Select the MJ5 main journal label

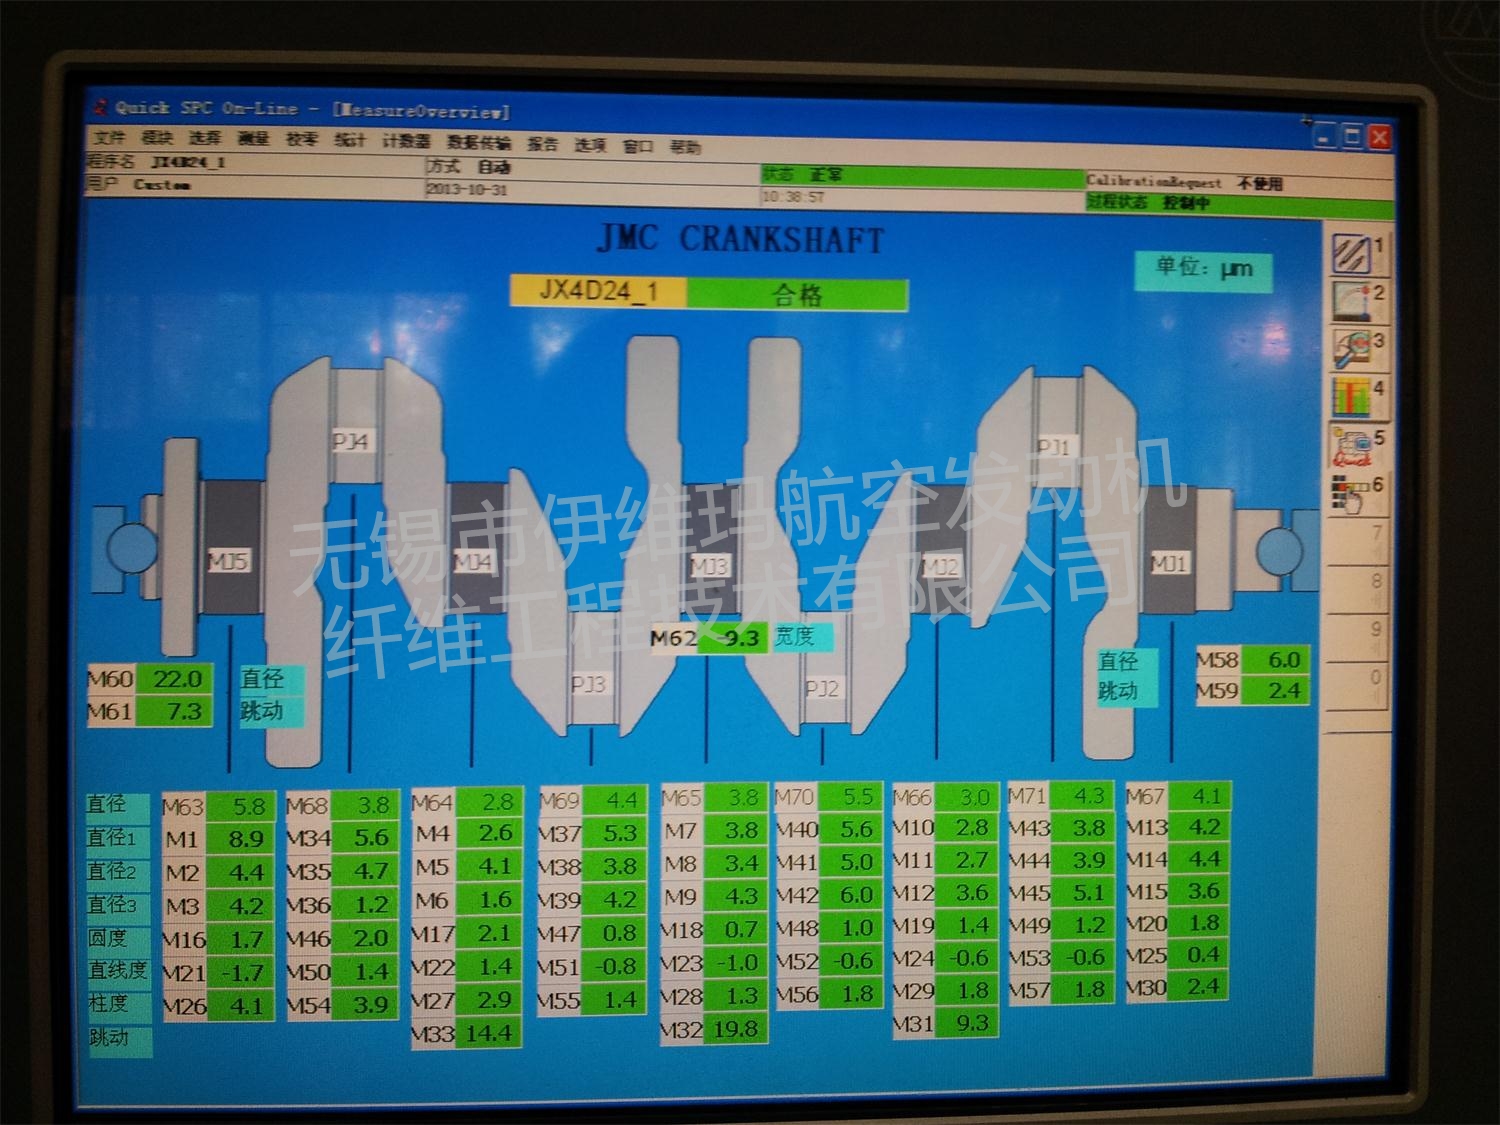(228, 560)
